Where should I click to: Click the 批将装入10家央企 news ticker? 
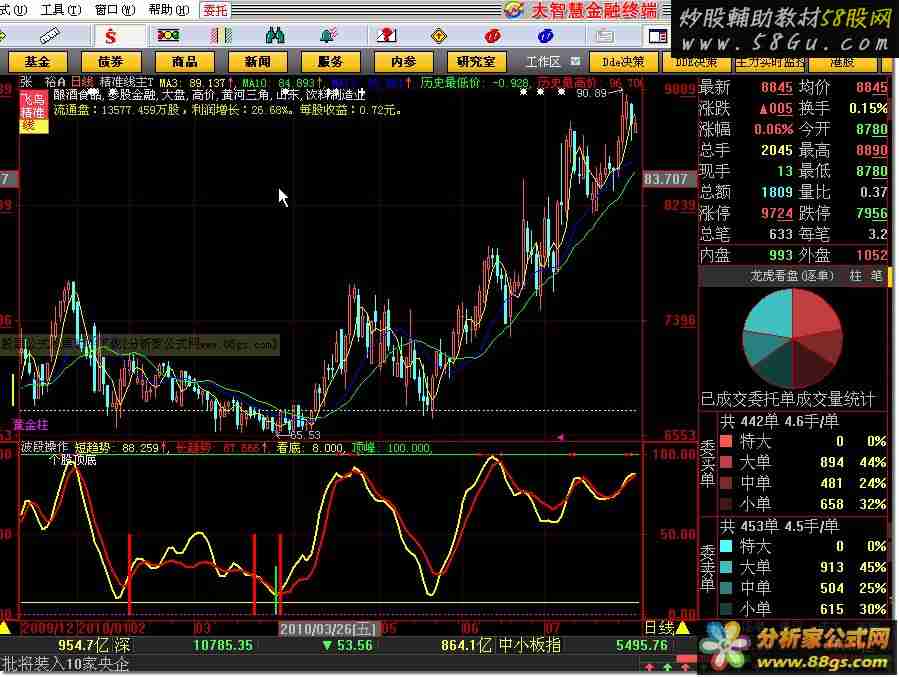click(65, 665)
